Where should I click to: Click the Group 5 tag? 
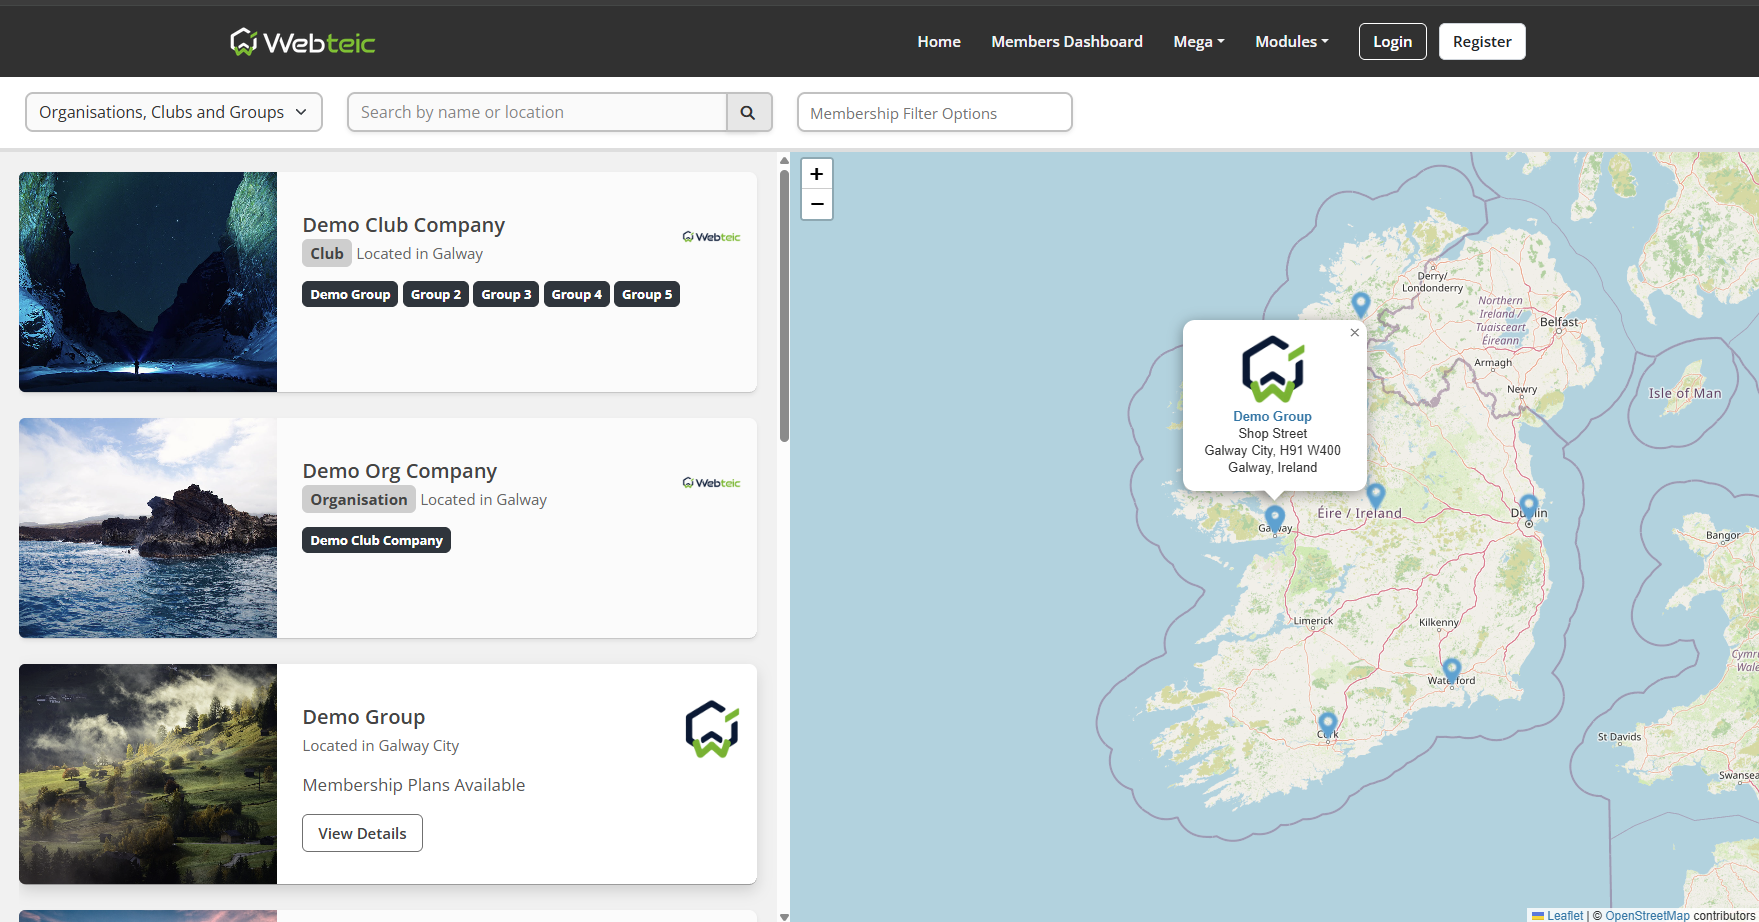coord(647,294)
